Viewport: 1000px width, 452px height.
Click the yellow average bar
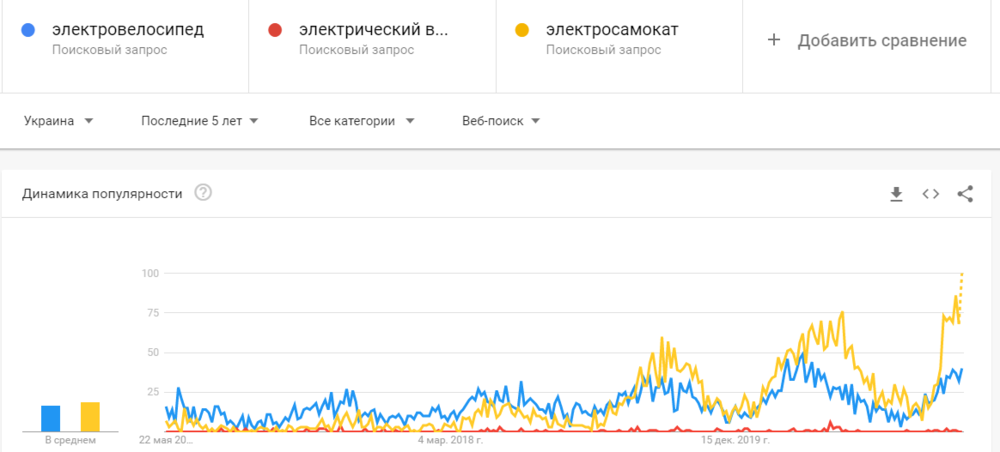(90, 415)
